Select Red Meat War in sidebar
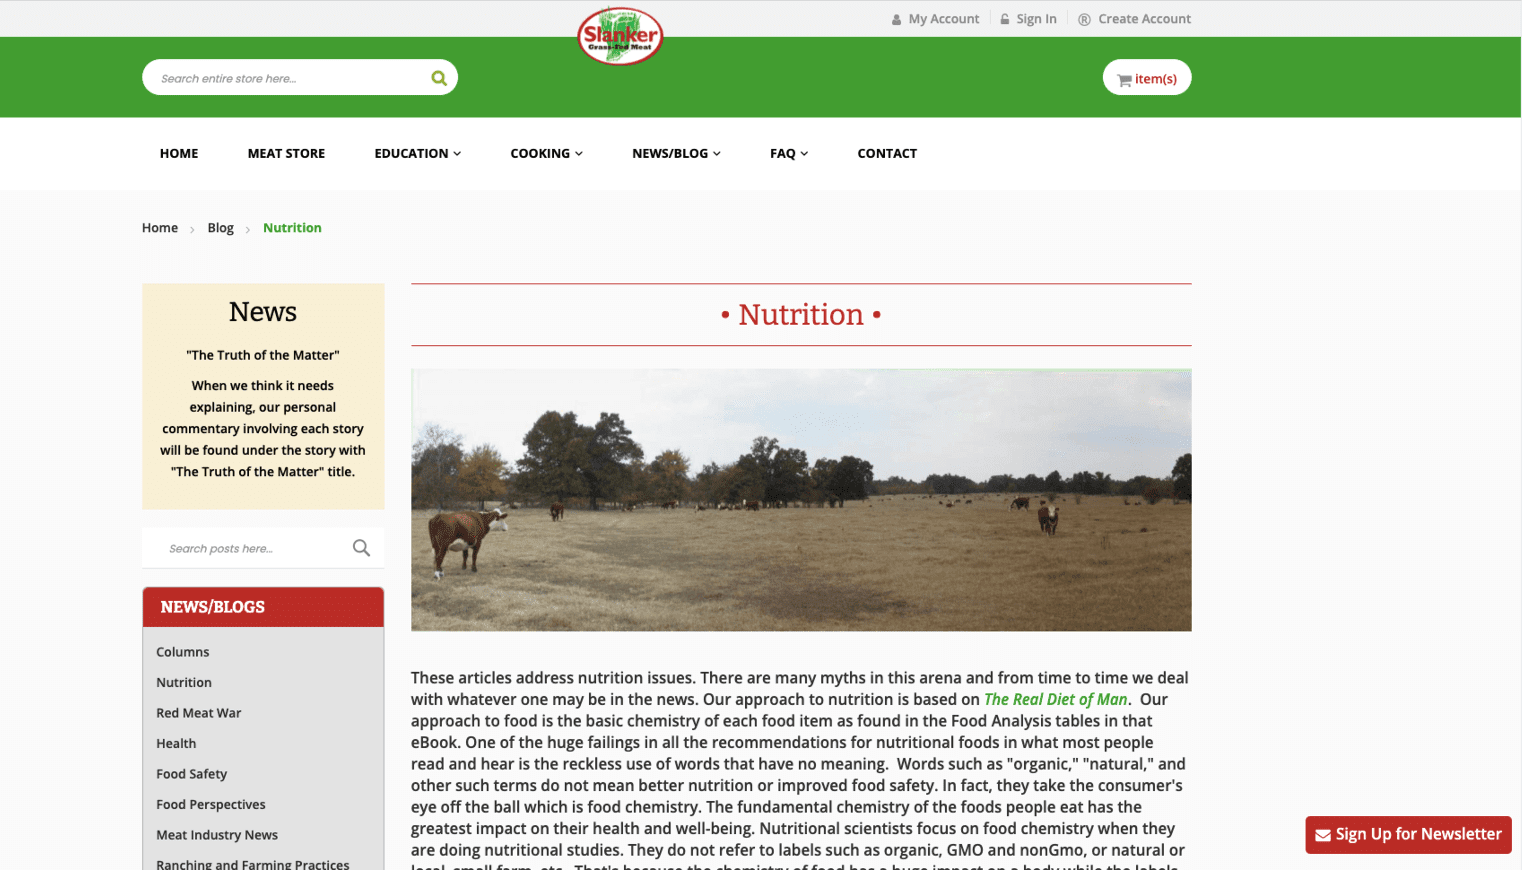The width and height of the screenshot is (1522, 870). [199, 713]
